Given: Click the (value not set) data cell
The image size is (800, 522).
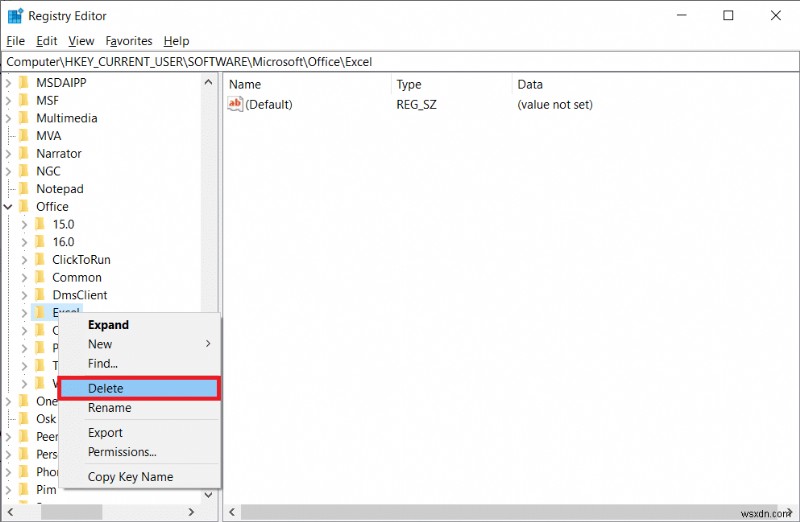Looking at the screenshot, I should [x=555, y=105].
